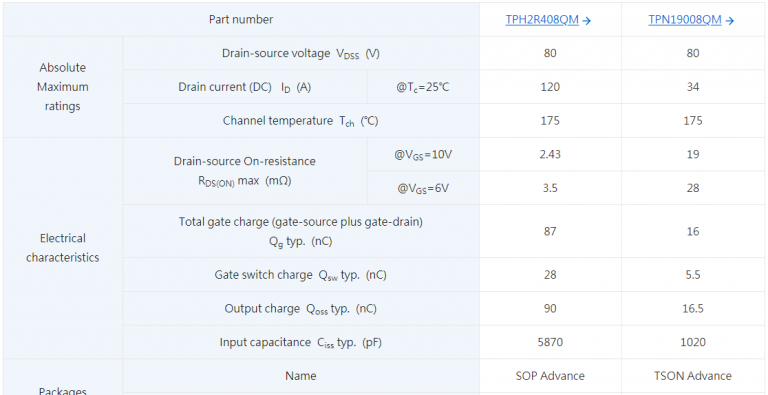The width and height of the screenshot is (768, 395).
Task: Click the @VGS=6V condition cell
Action: [x=423, y=188]
